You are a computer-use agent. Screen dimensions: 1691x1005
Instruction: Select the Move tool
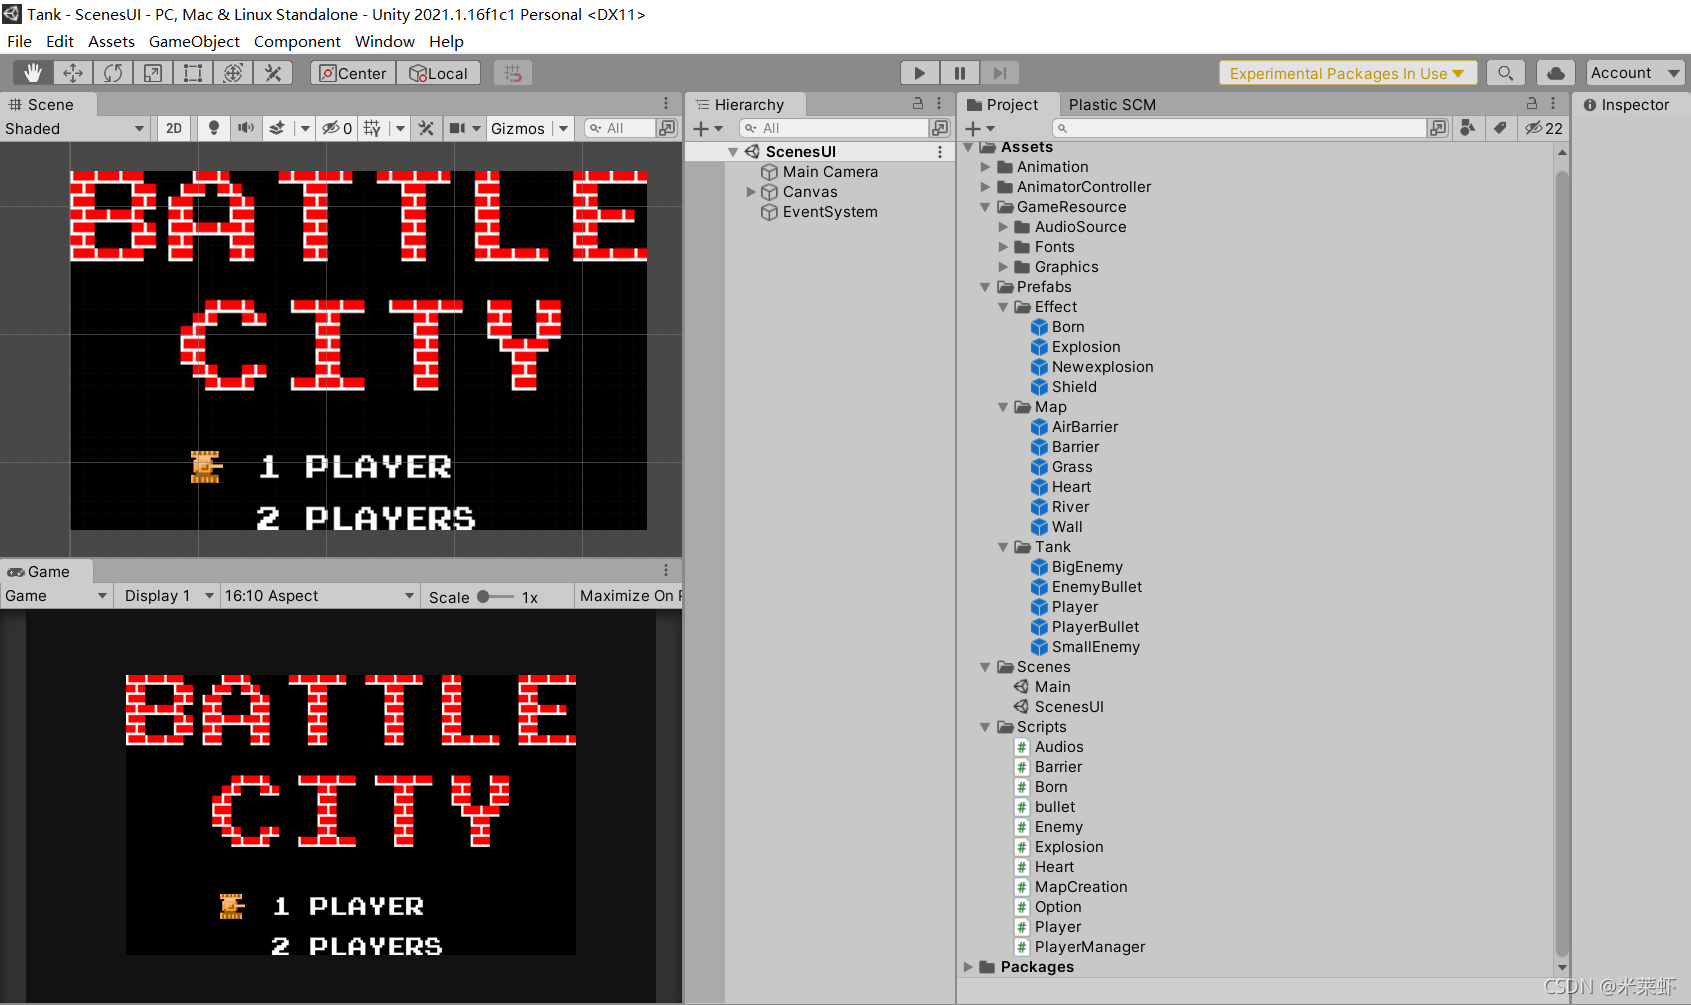click(x=73, y=73)
